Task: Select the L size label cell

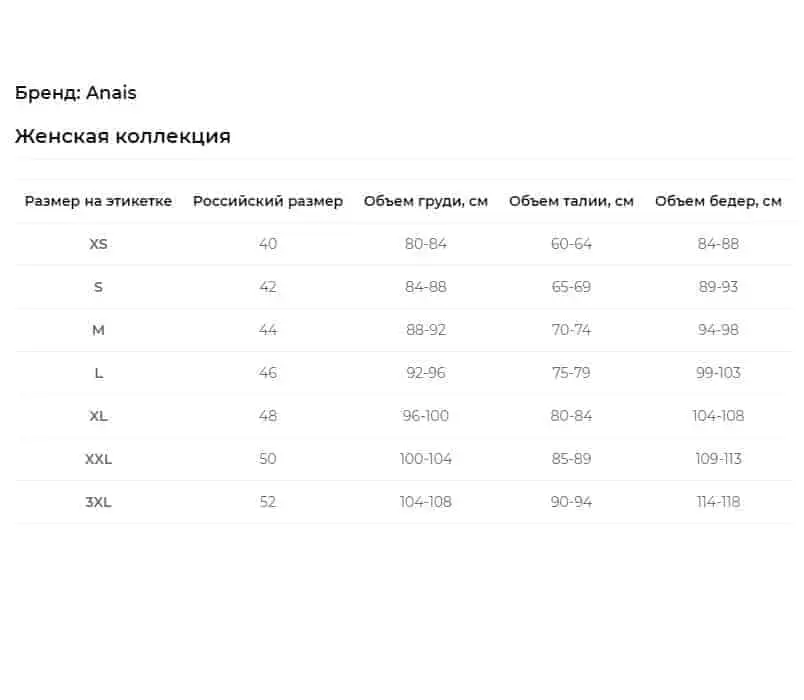Action: (x=98, y=373)
